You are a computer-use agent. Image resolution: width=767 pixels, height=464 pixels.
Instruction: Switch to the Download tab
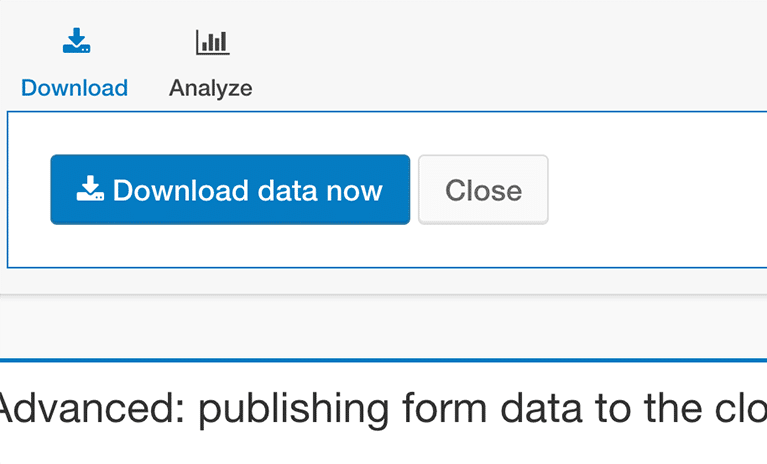pos(74,64)
